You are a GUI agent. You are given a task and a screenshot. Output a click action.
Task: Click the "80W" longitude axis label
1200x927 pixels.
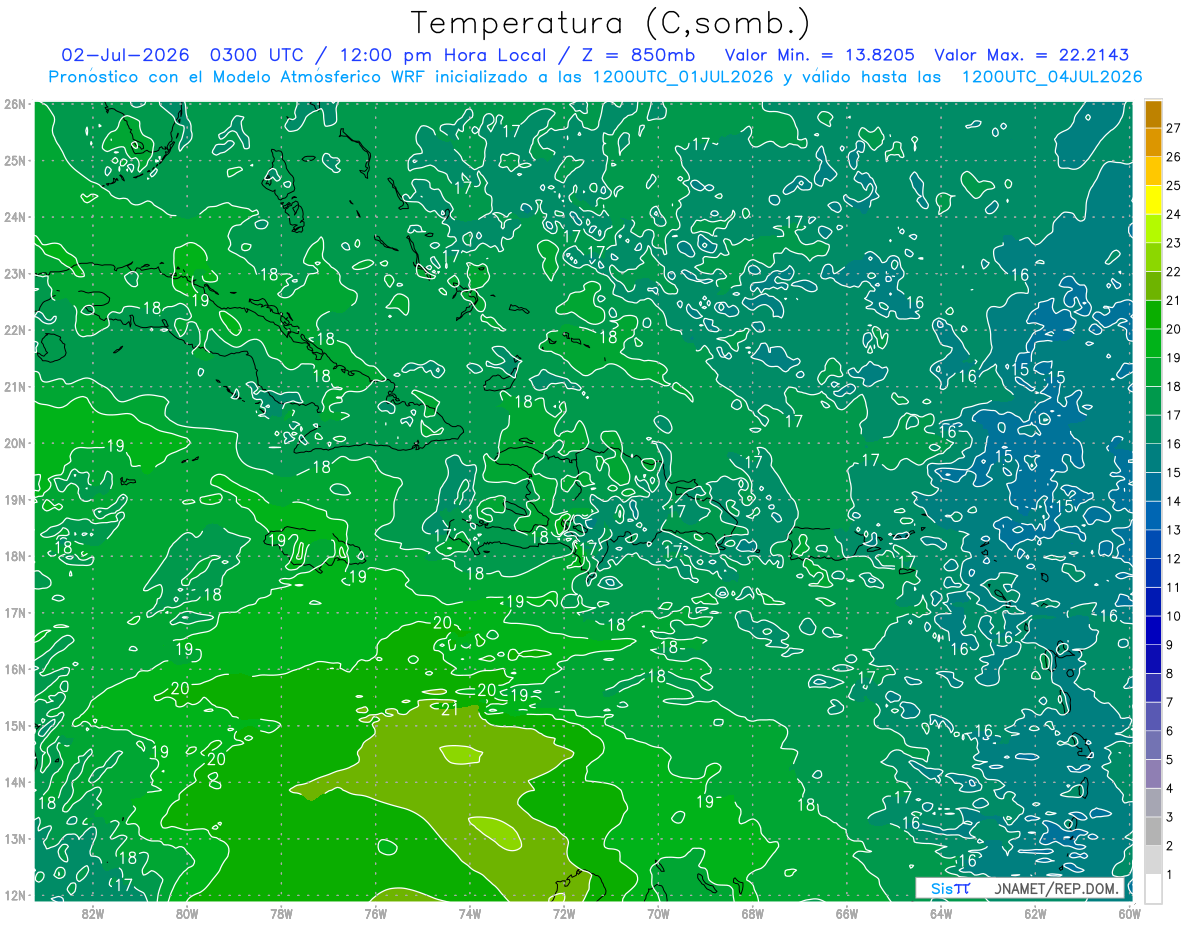point(187,912)
